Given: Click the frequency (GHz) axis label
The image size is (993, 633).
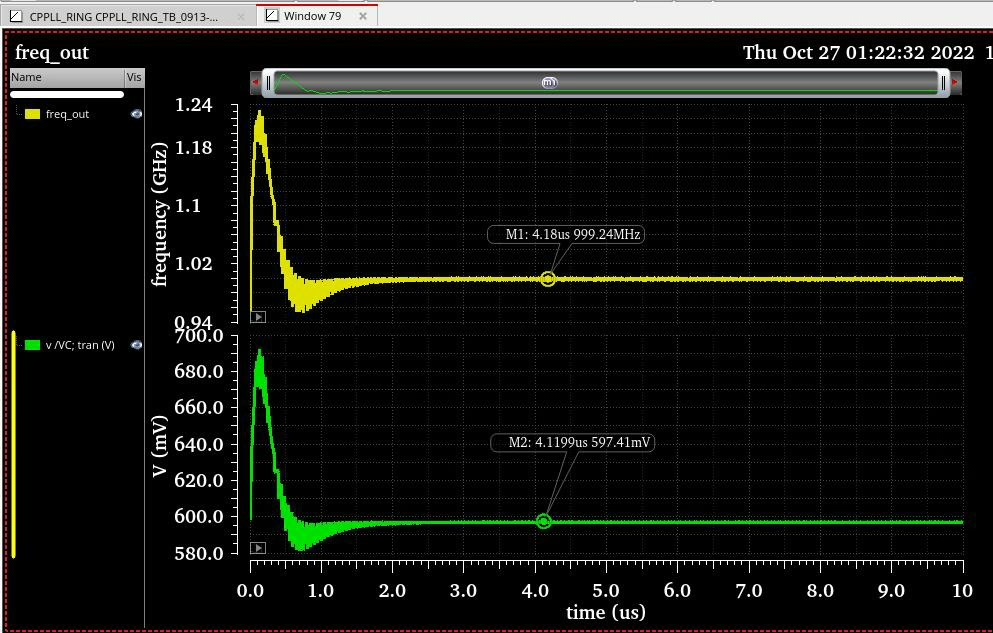Looking at the screenshot, I should 160,214.
